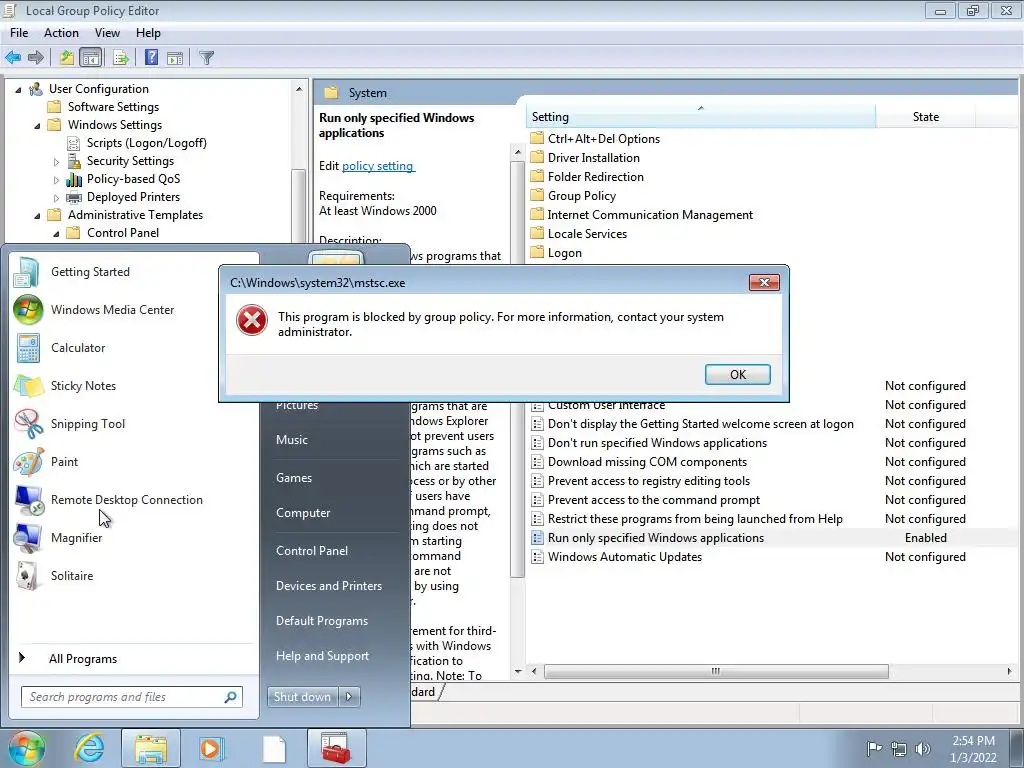Collapse the Control Panel tree node
Screen dimensions: 1024x768
coord(56,233)
